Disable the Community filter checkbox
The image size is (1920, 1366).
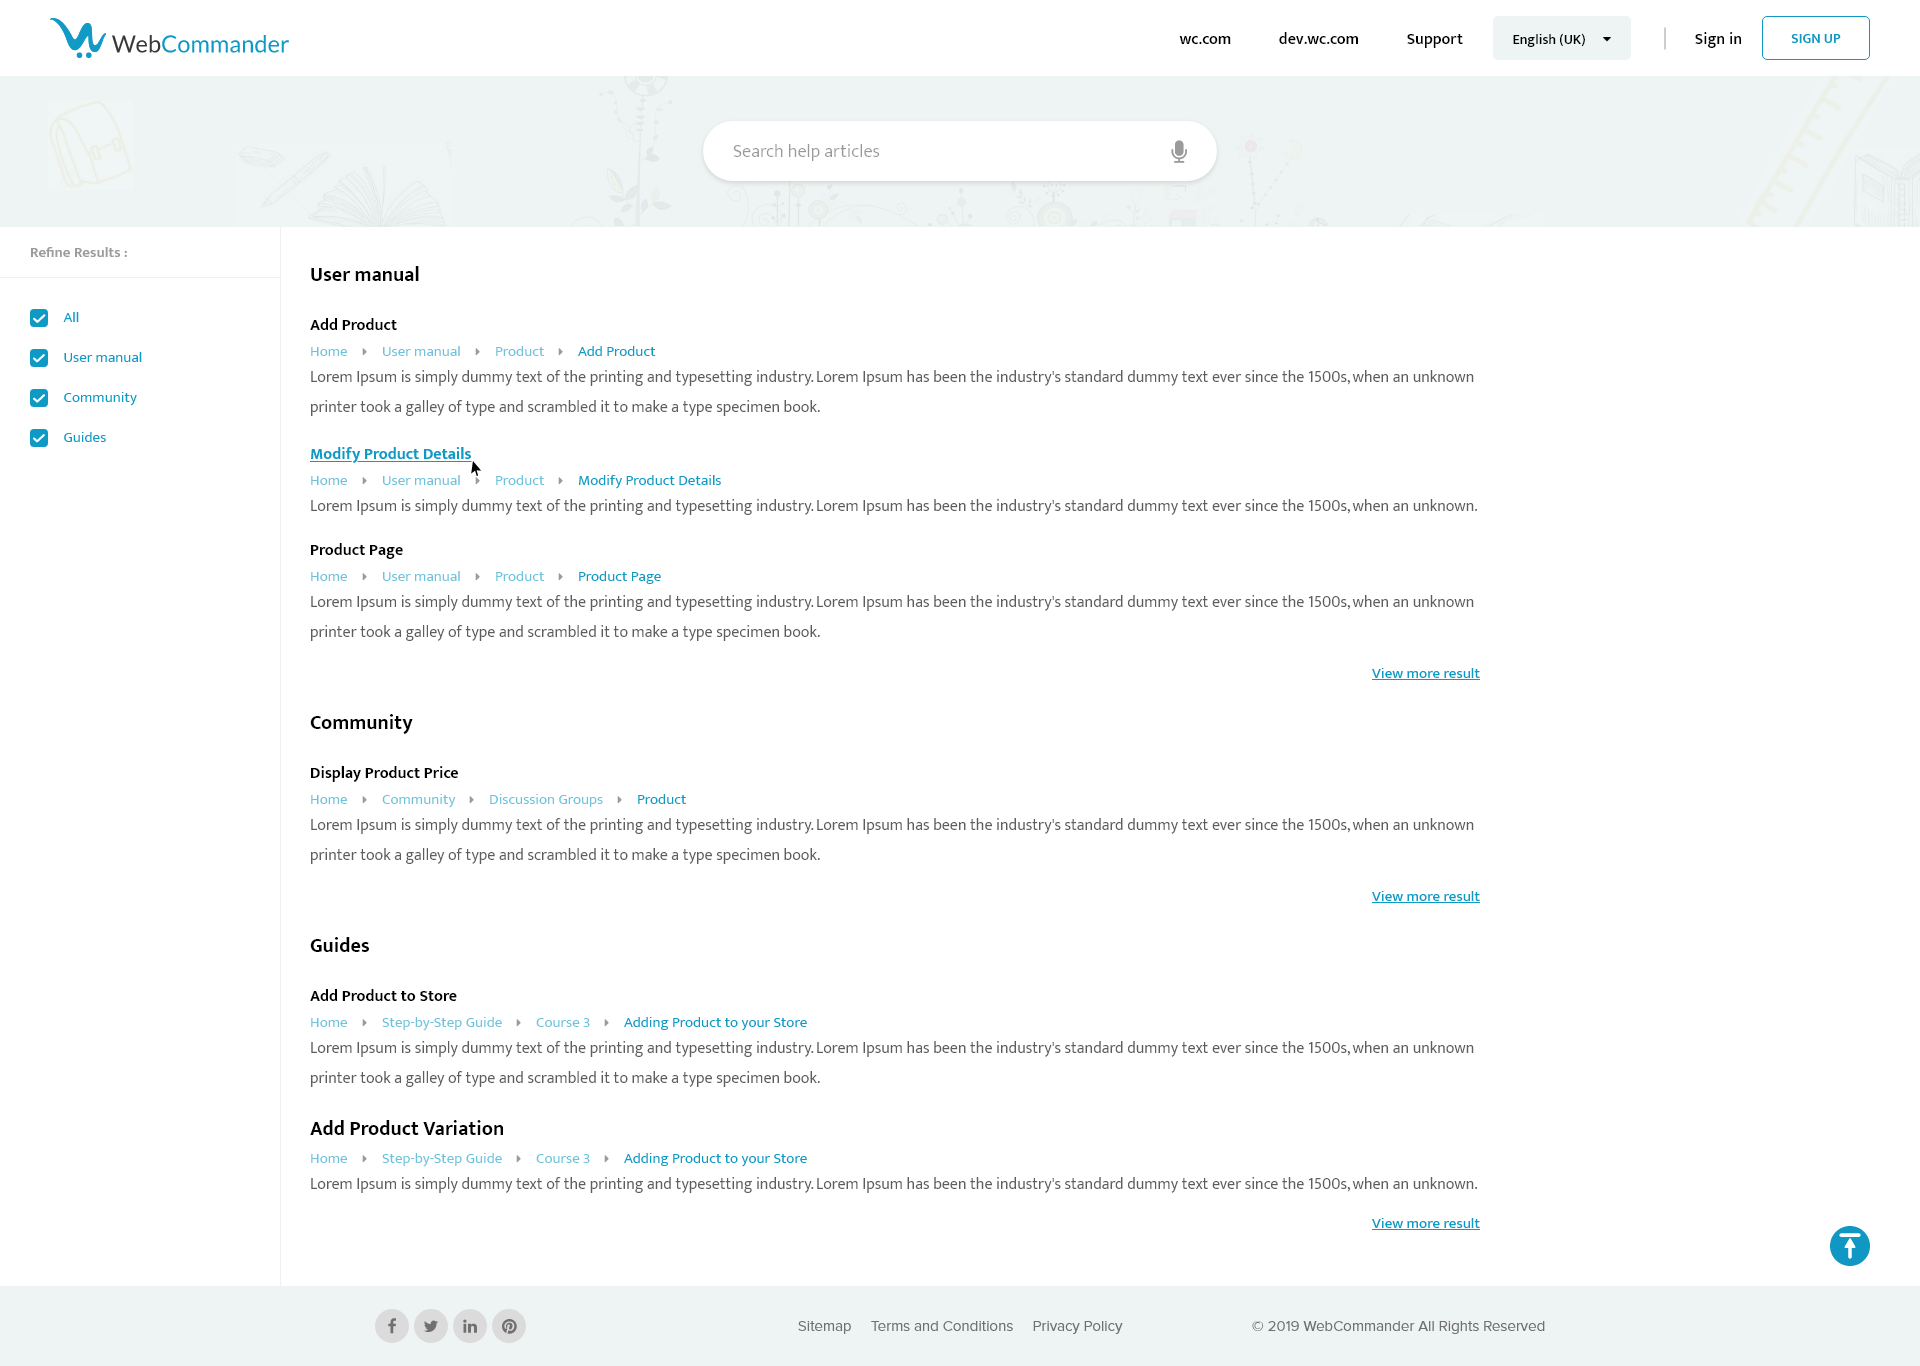39,398
